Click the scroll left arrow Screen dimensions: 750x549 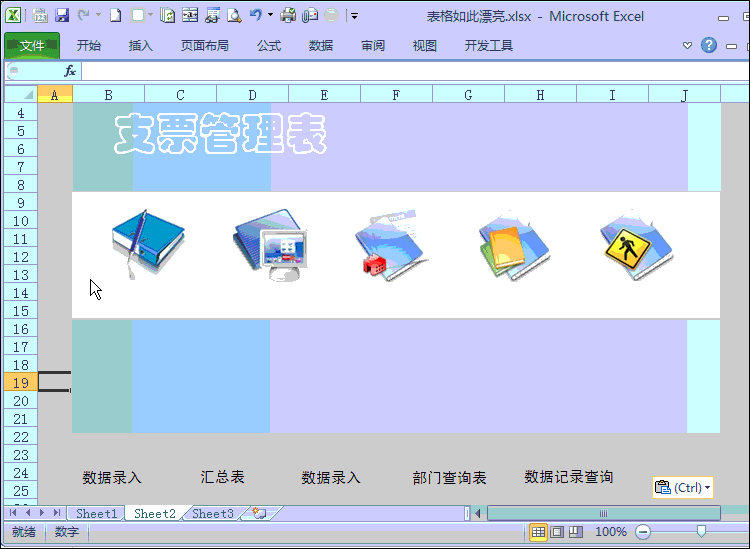(478, 513)
